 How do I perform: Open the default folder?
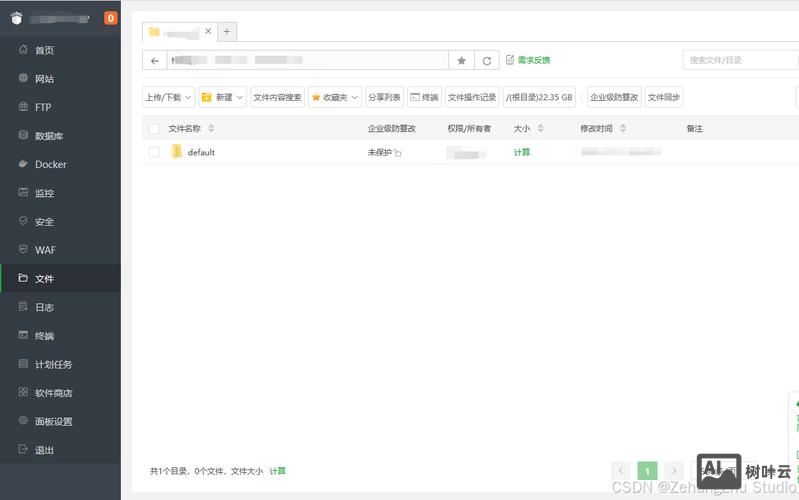(x=201, y=152)
